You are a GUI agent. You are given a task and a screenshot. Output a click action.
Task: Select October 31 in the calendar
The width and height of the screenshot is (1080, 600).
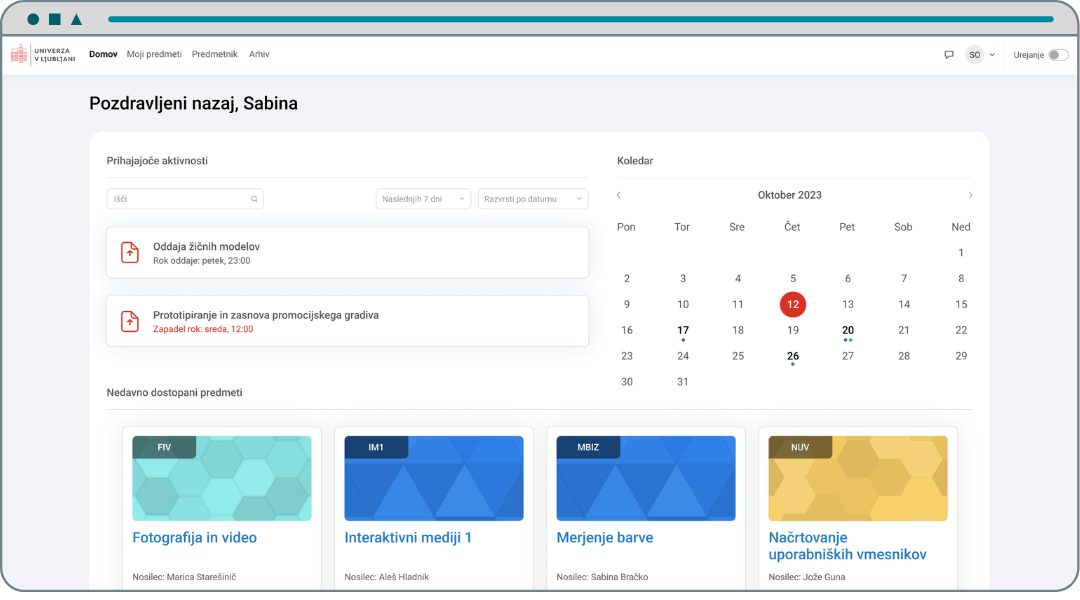point(683,382)
